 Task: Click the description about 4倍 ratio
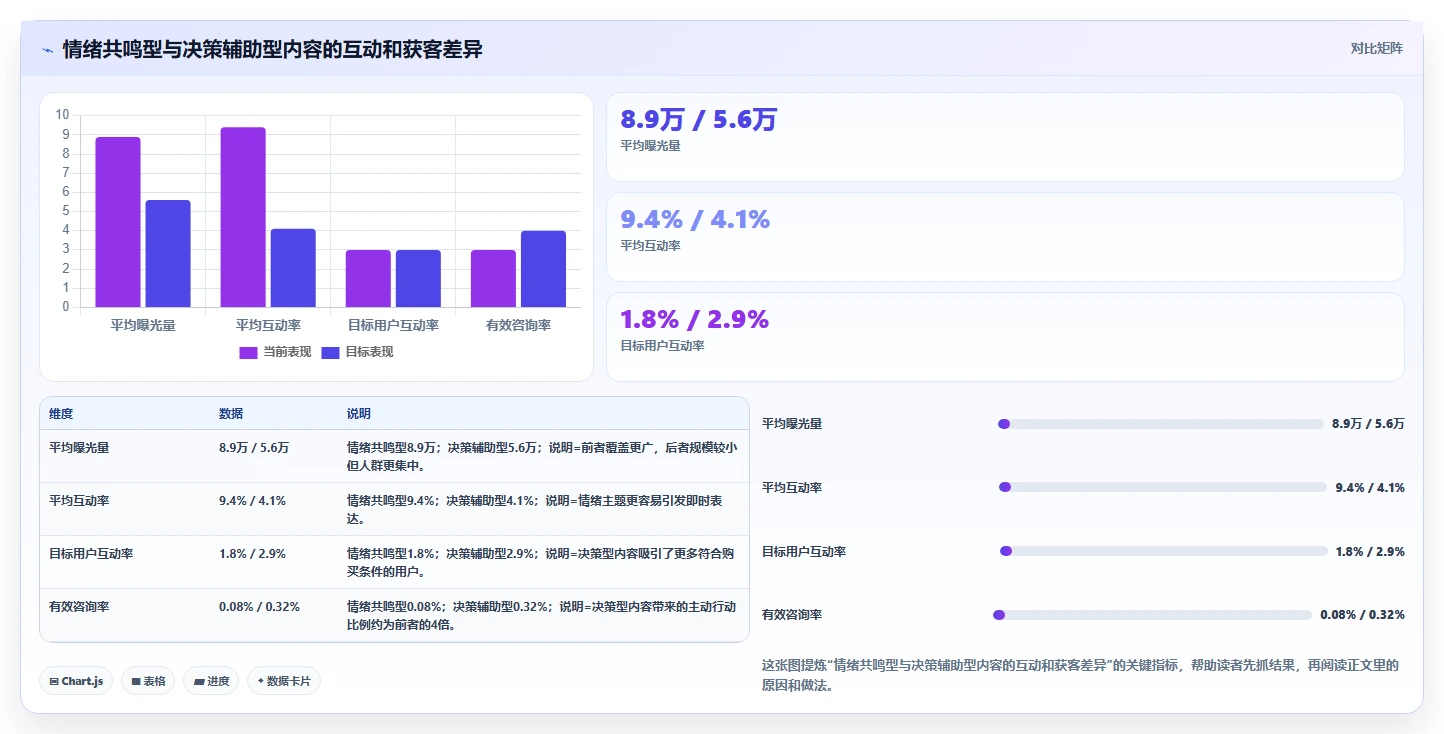(542, 615)
